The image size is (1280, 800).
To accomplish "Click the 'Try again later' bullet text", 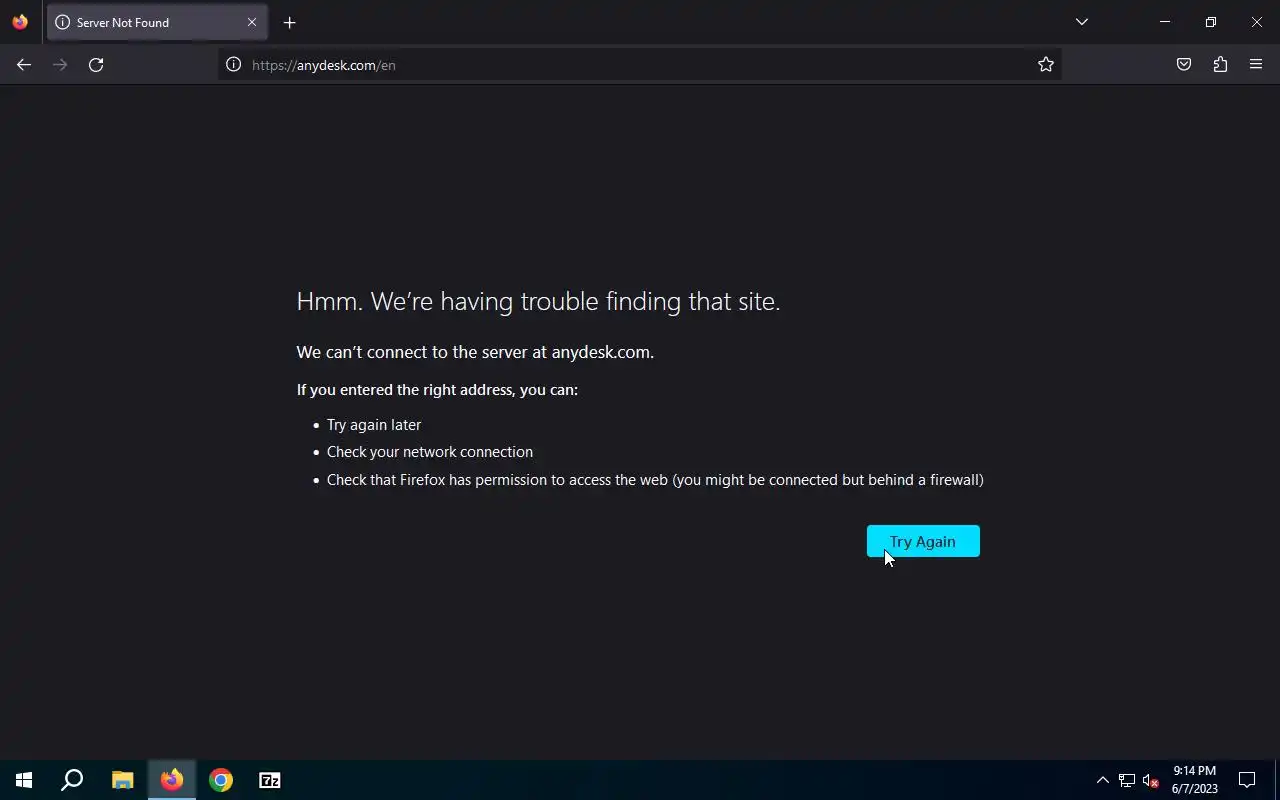I will 374,425.
